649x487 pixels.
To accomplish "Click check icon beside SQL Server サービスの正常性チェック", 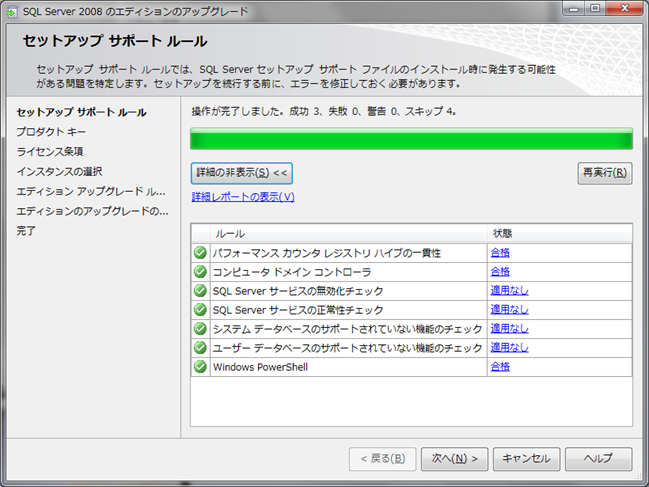I will tap(200, 309).
